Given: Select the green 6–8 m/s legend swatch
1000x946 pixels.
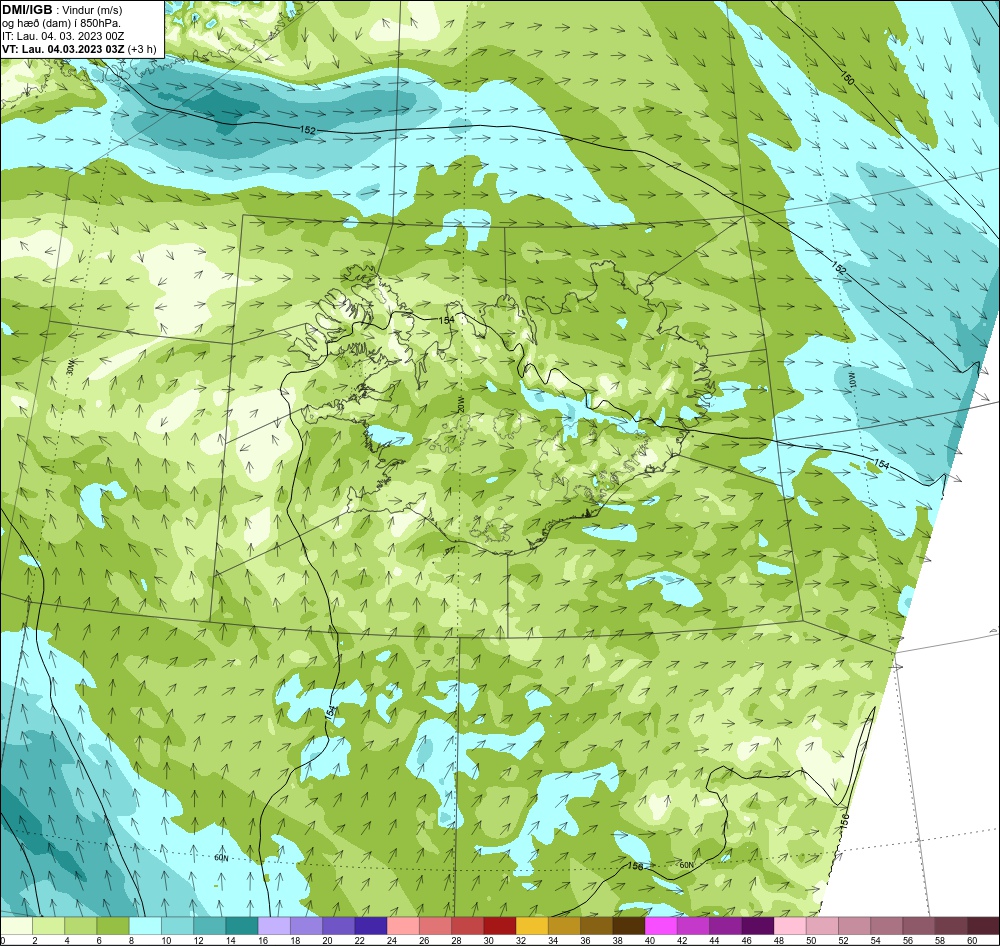Looking at the screenshot, I should pyautogui.click(x=114, y=926).
